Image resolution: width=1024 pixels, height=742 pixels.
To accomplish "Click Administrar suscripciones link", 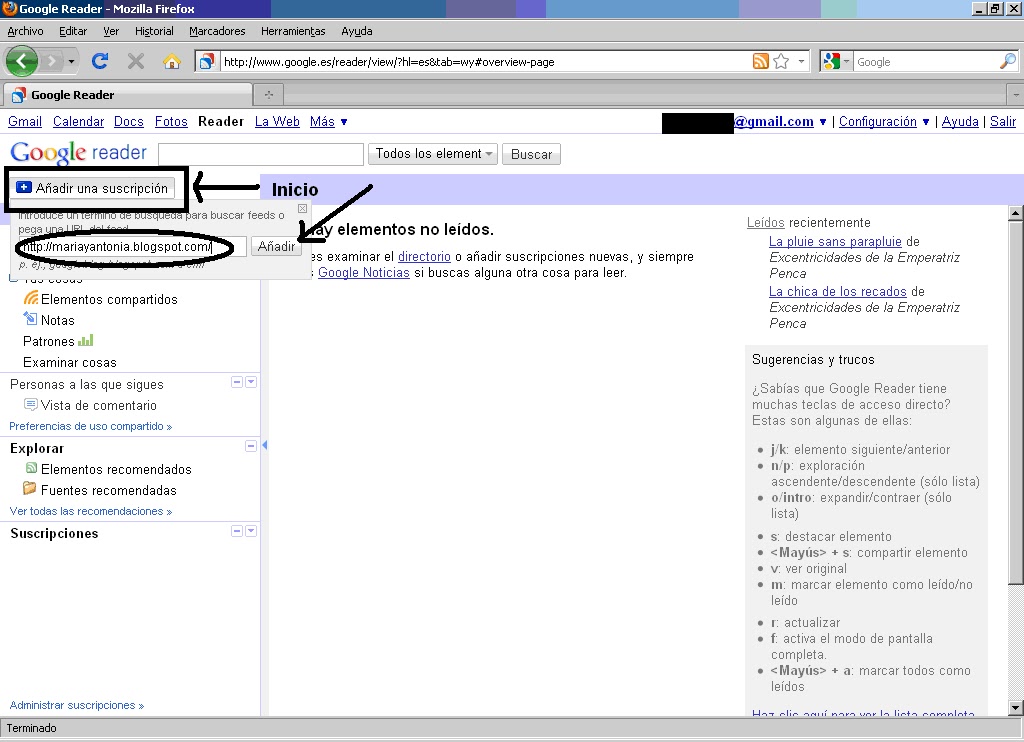I will point(76,705).
